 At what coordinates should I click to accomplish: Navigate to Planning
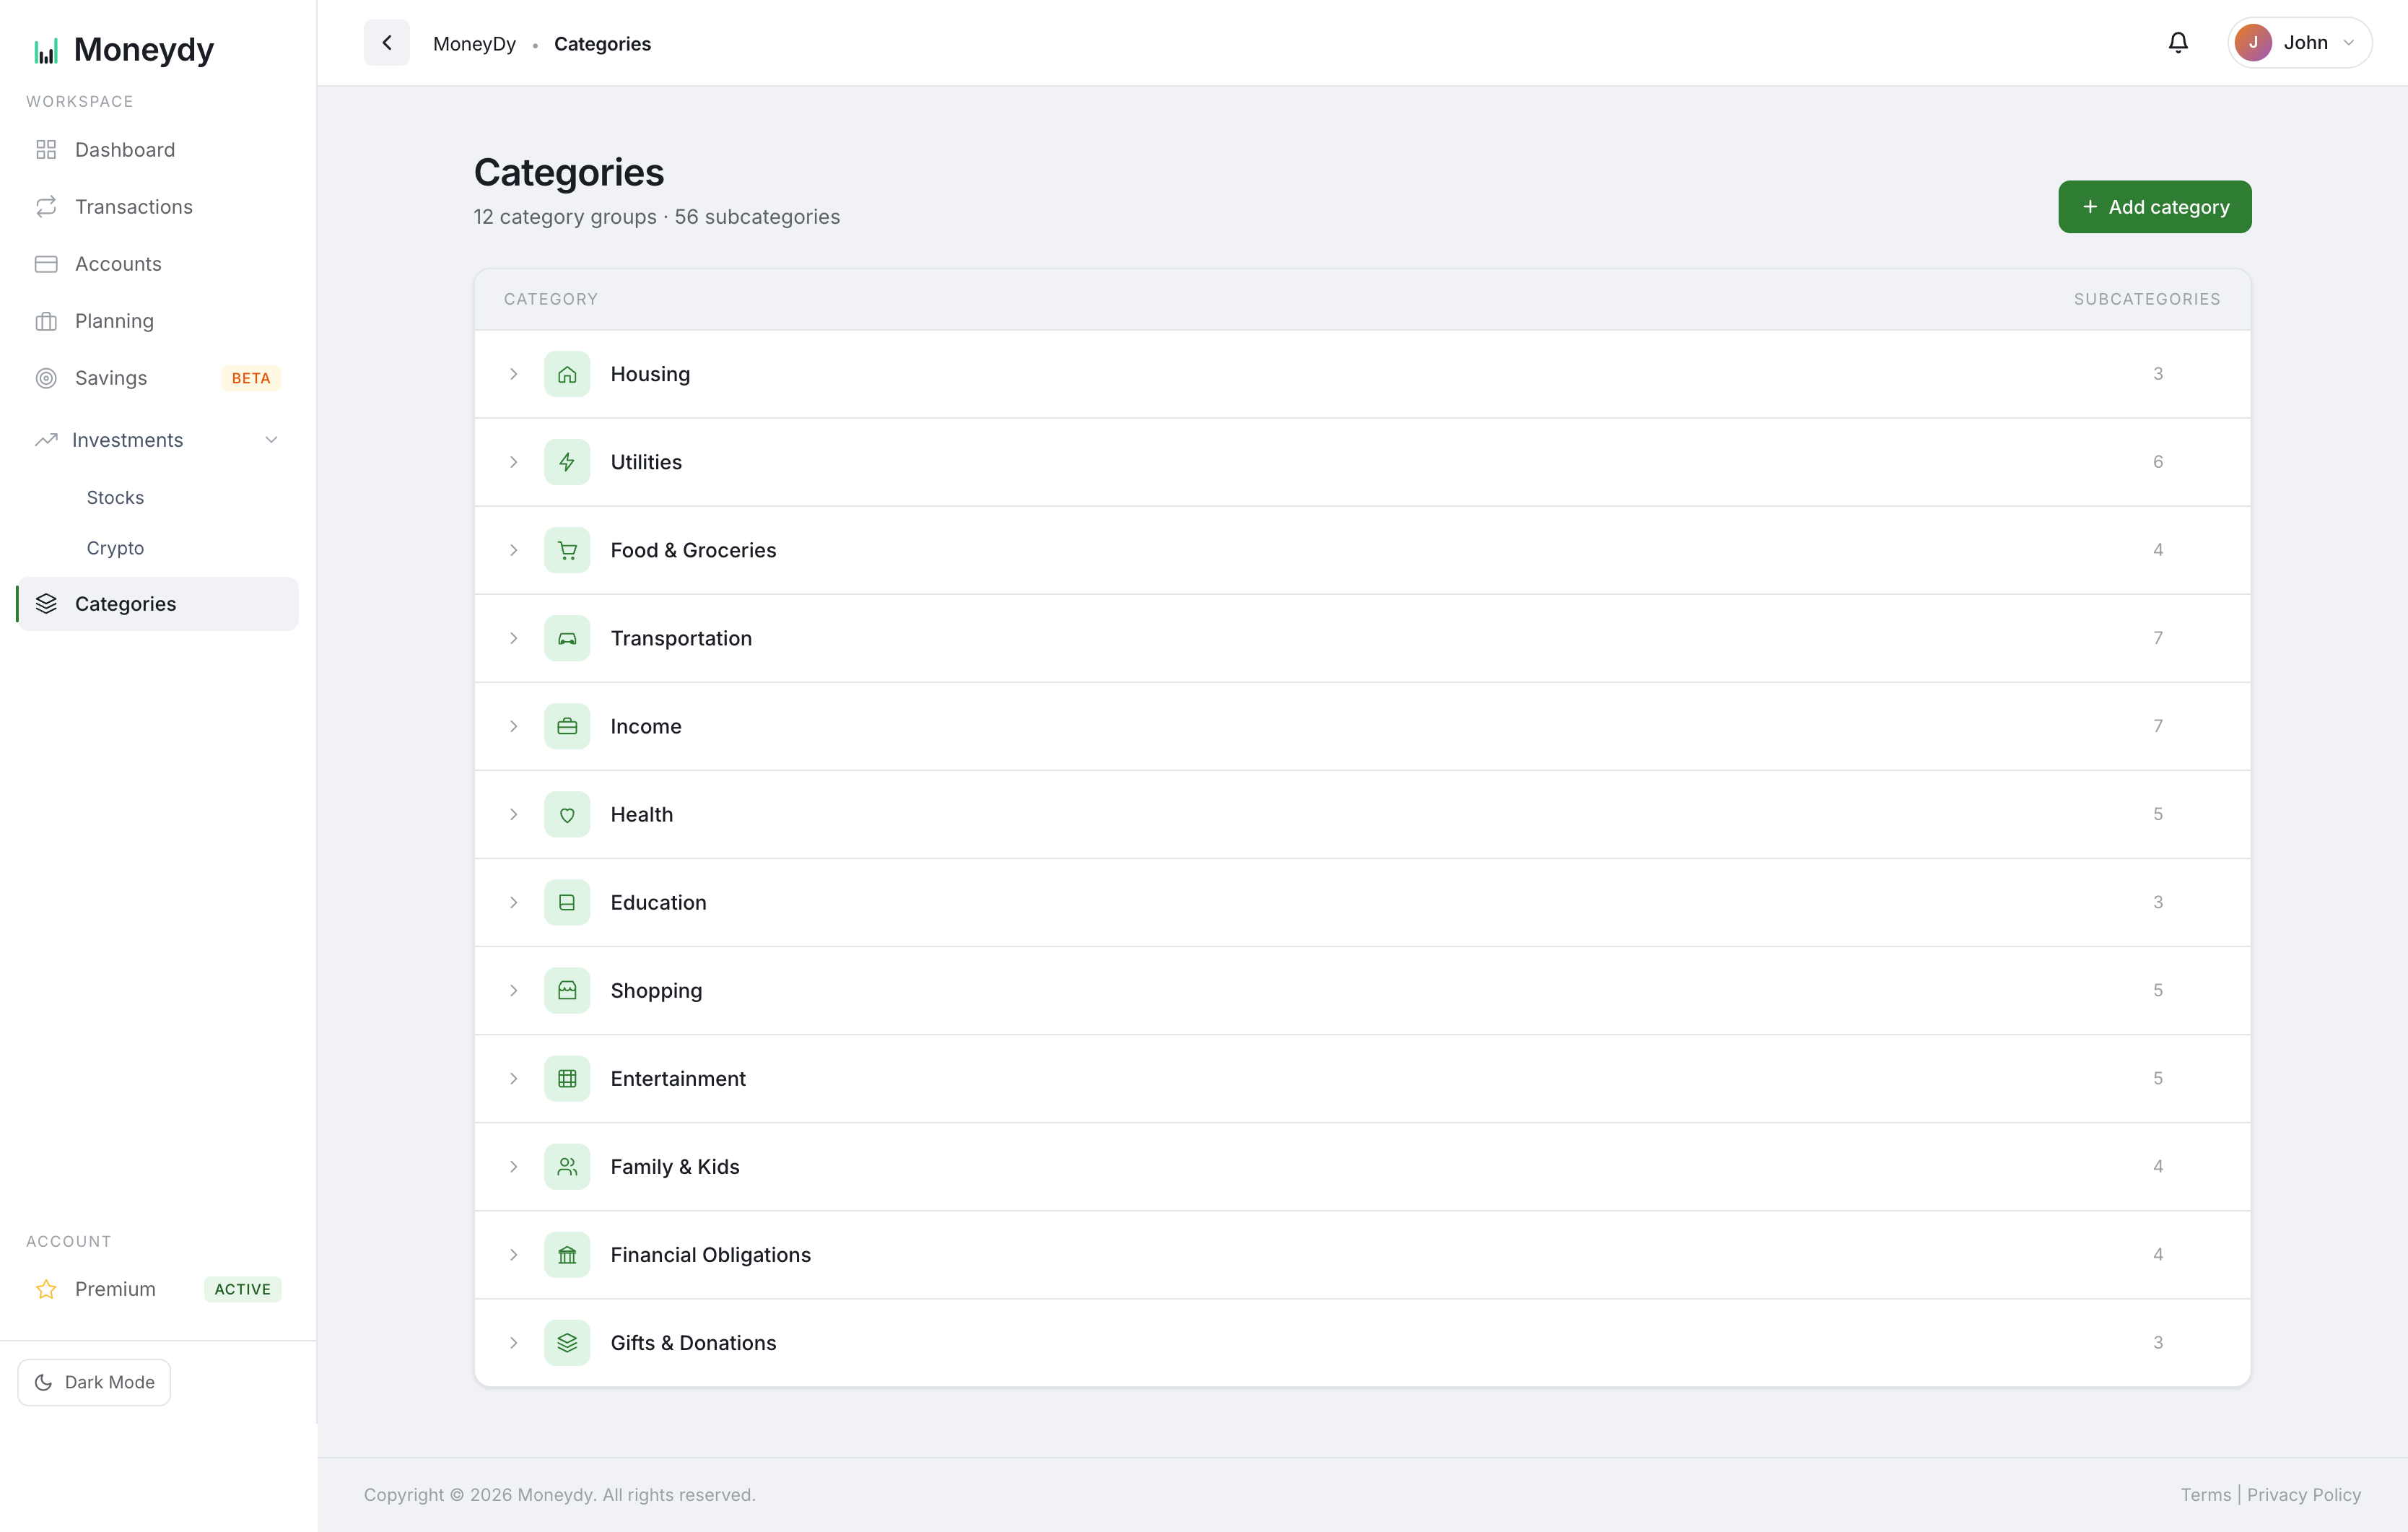(x=158, y=321)
